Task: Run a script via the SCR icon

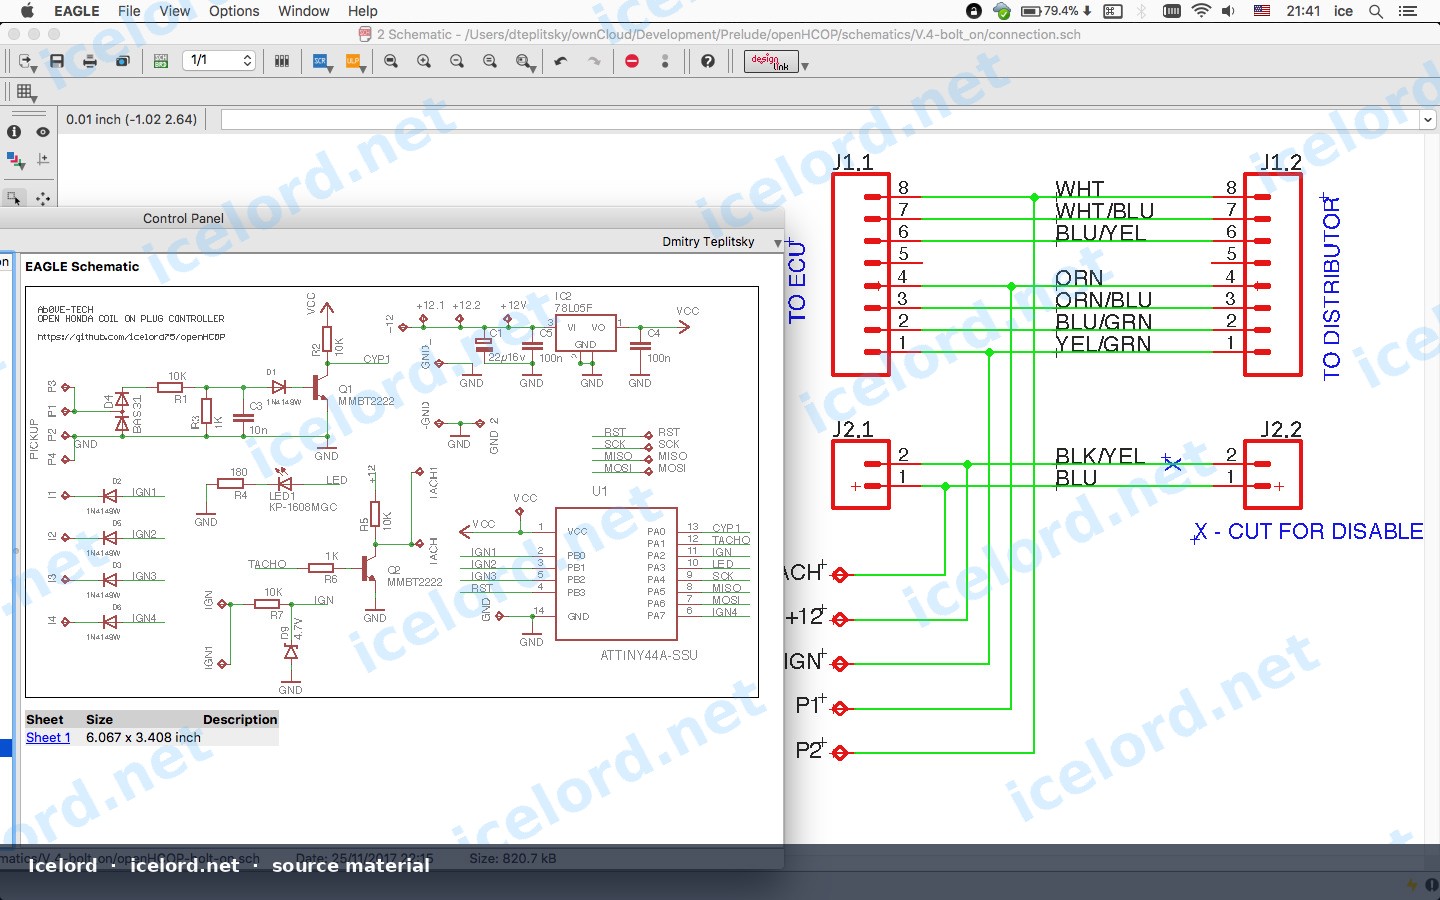Action: pos(321,62)
